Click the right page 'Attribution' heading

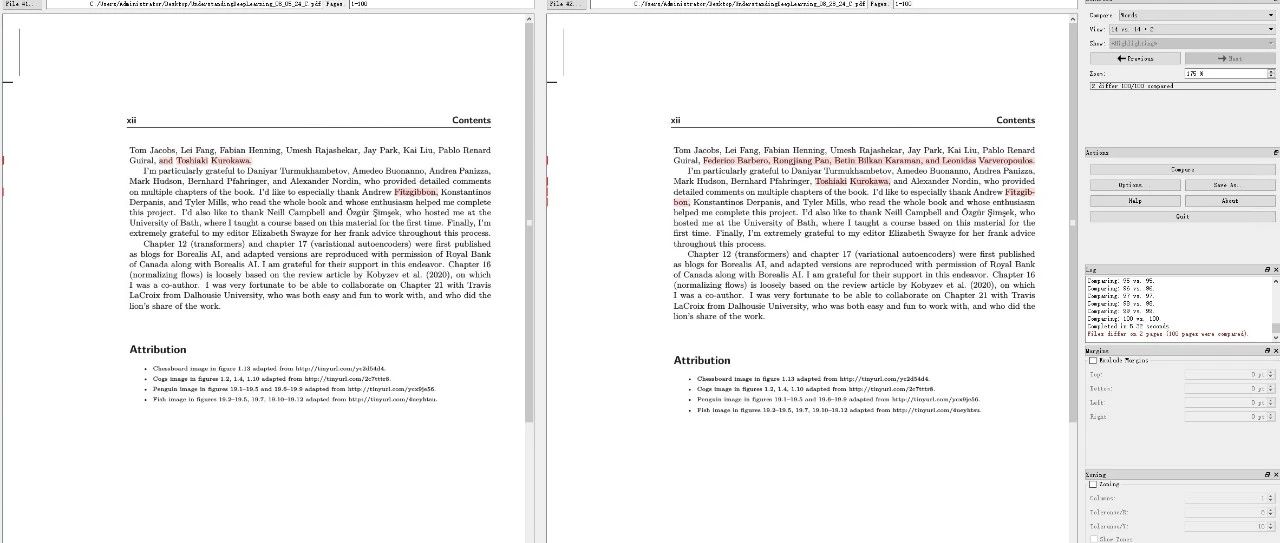pyautogui.click(x=702, y=360)
